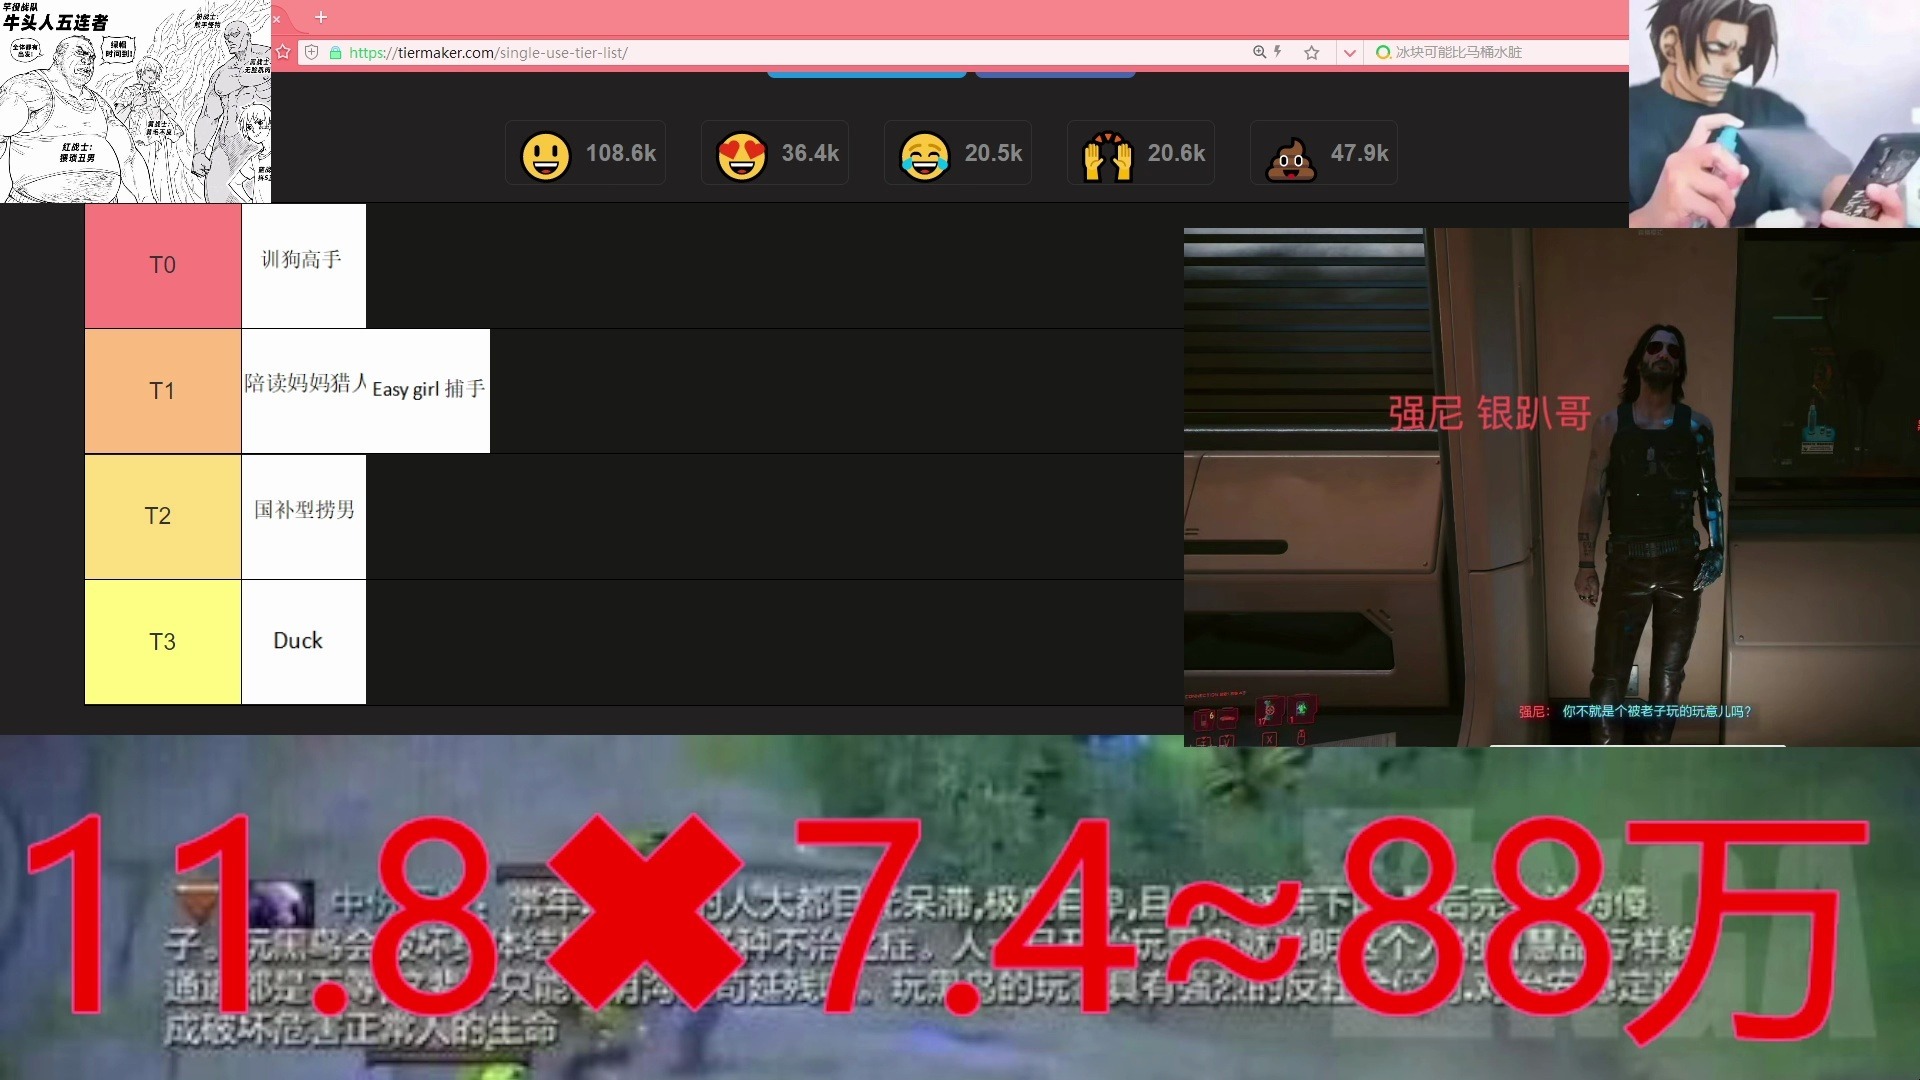Viewport: 1920px width, 1080px height.
Task: Click the green padlock icon
Action: click(x=336, y=53)
